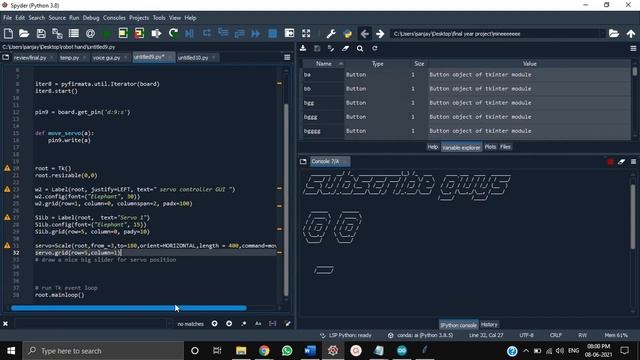Screen dimensions: 640x360
Task: Toggle regular expression search option
Action: click(244, 324)
